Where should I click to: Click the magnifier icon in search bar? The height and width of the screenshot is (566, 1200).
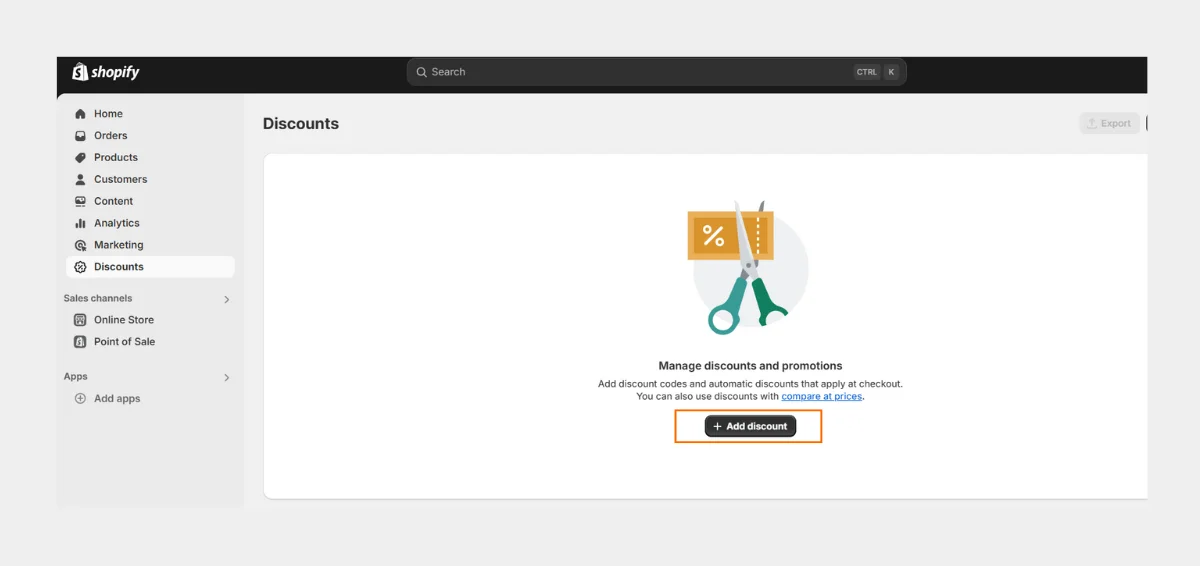point(422,72)
